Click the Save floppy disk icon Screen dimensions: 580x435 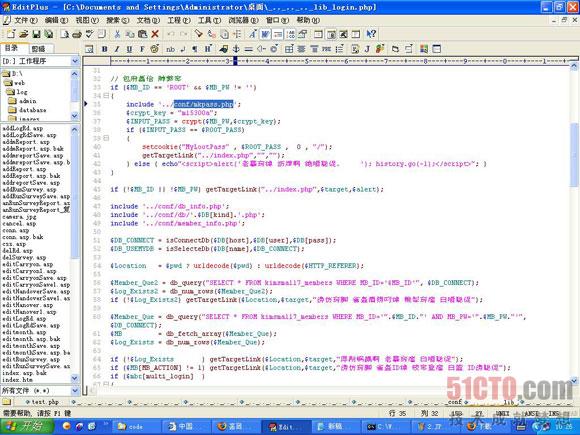(x=36, y=34)
